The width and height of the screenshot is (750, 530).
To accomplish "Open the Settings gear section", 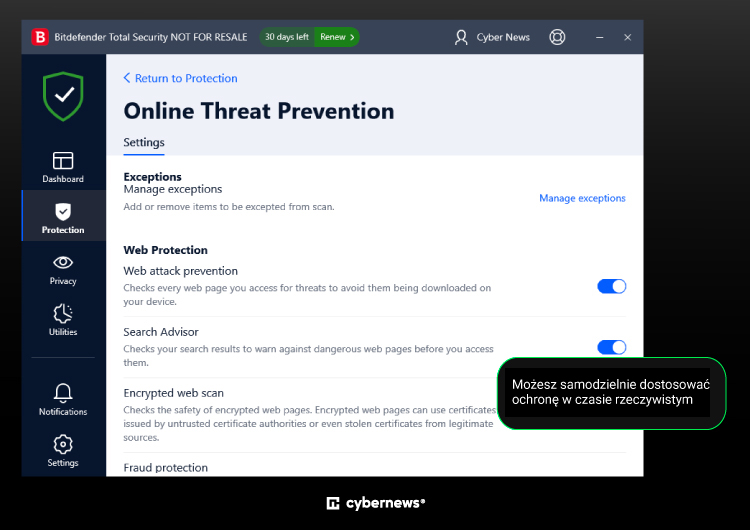I will [x=63, y=450].
